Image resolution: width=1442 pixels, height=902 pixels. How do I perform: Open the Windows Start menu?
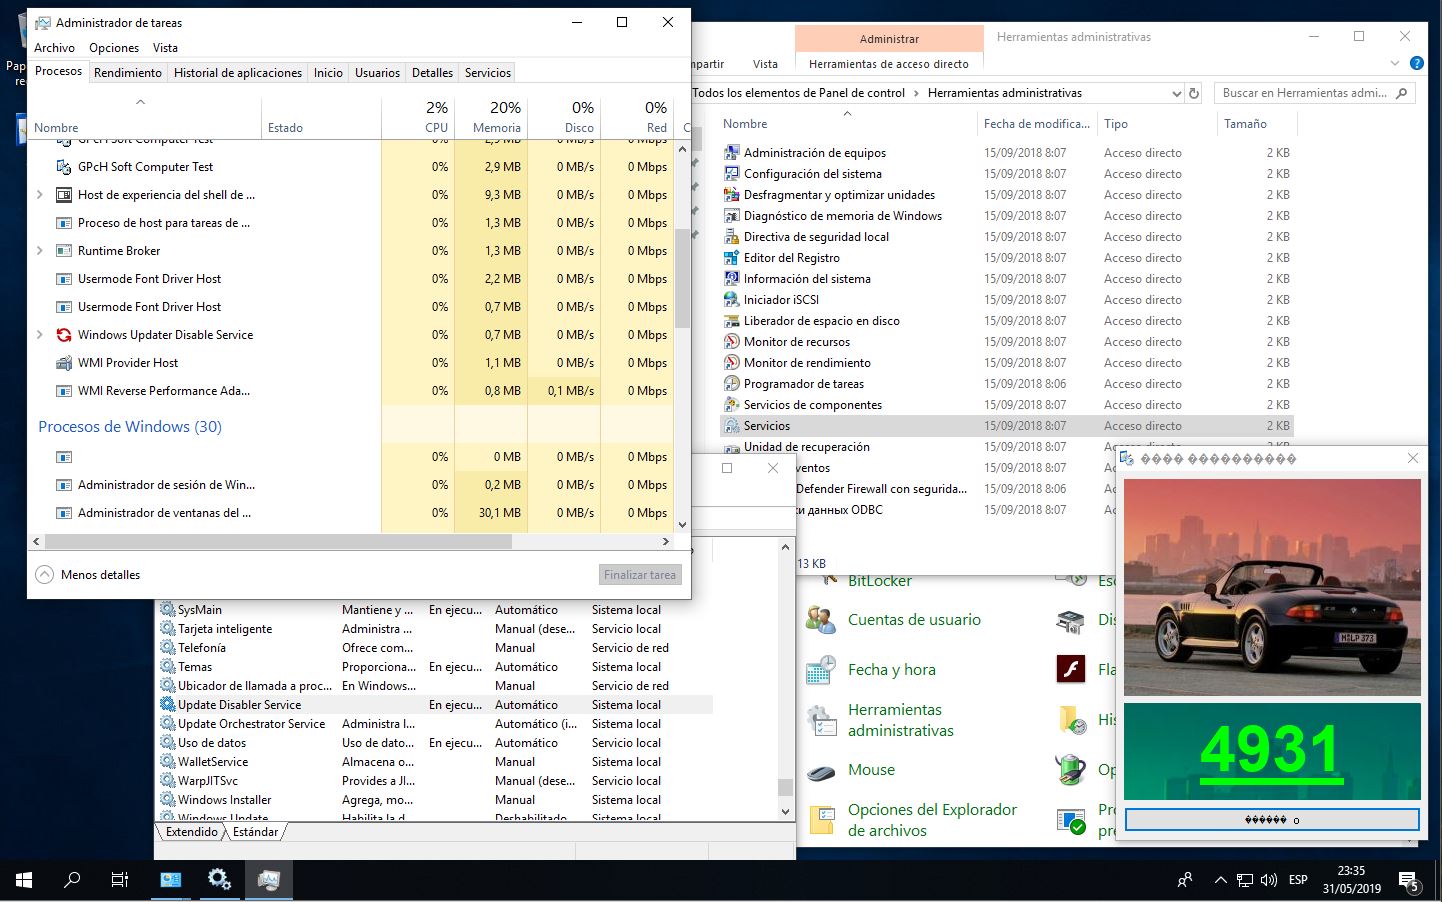[24, 880]
